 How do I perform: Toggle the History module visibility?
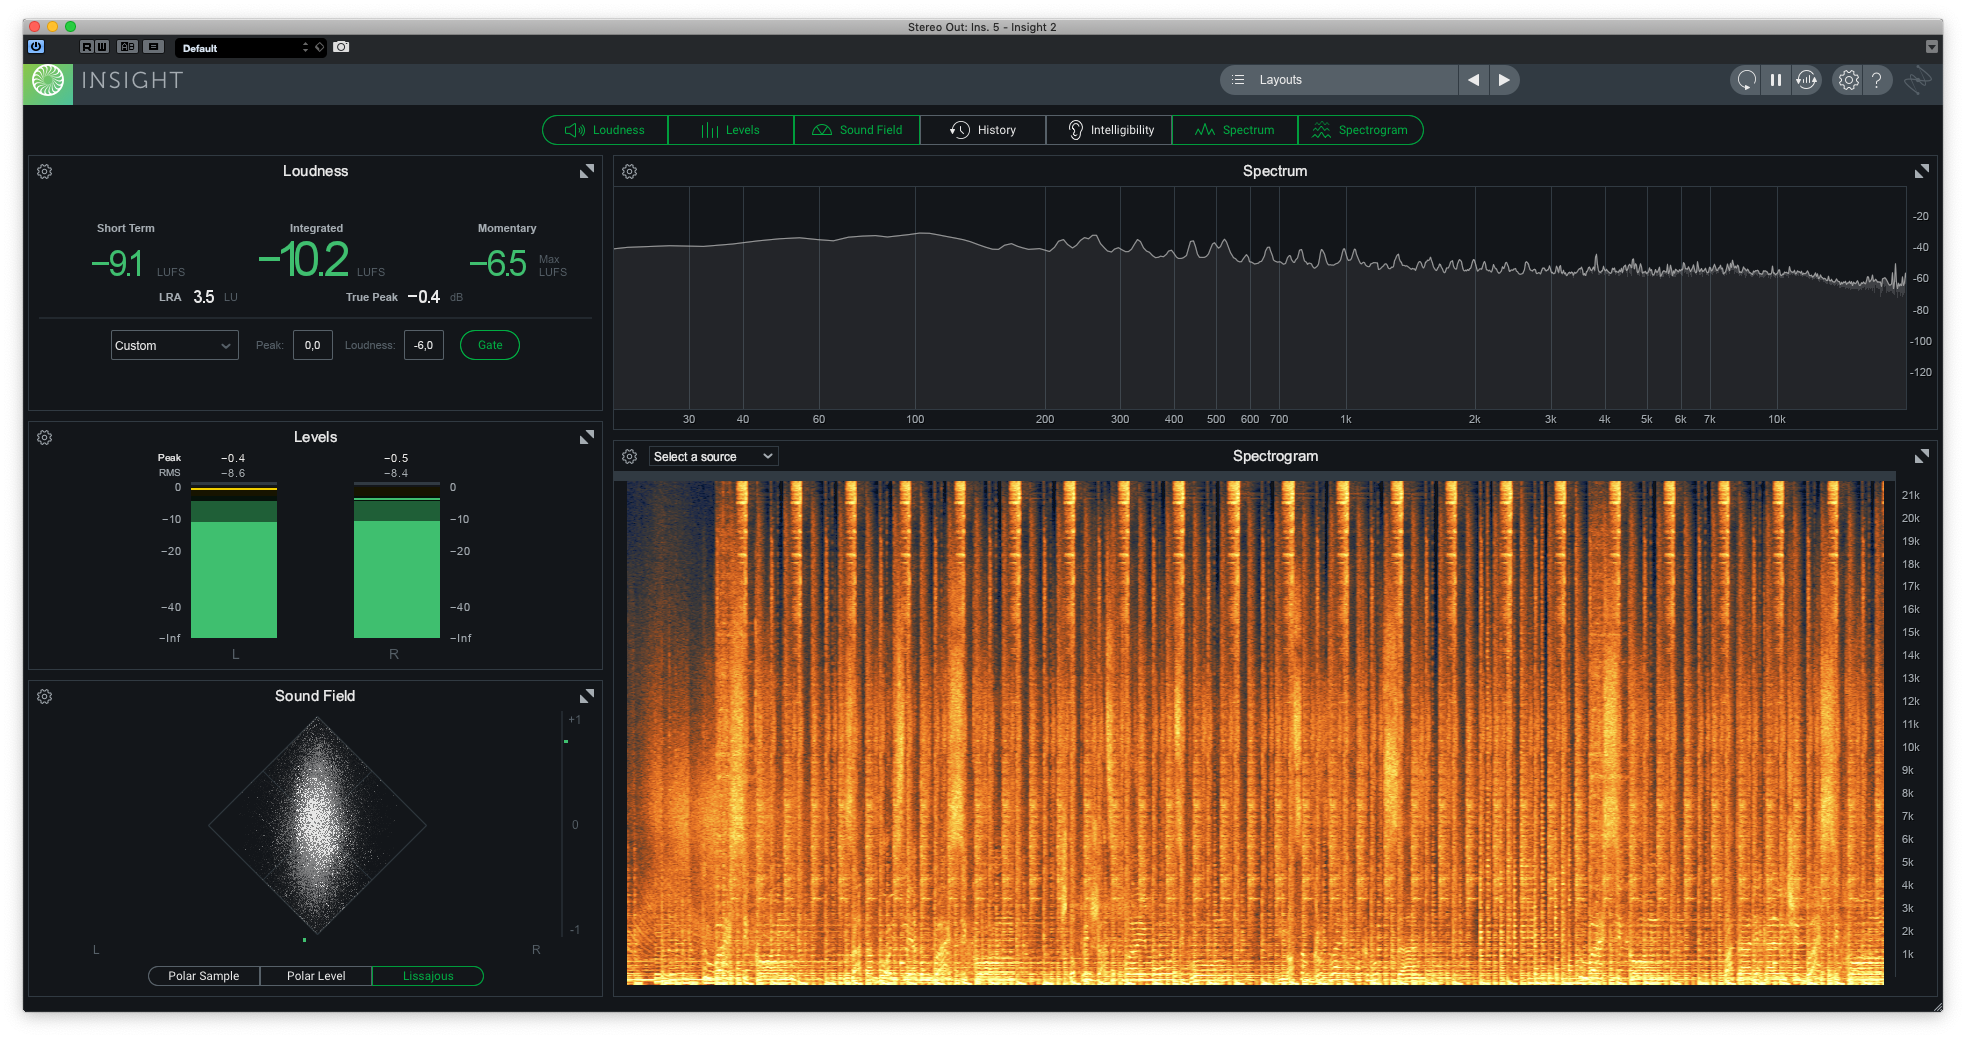pos(983,130)
